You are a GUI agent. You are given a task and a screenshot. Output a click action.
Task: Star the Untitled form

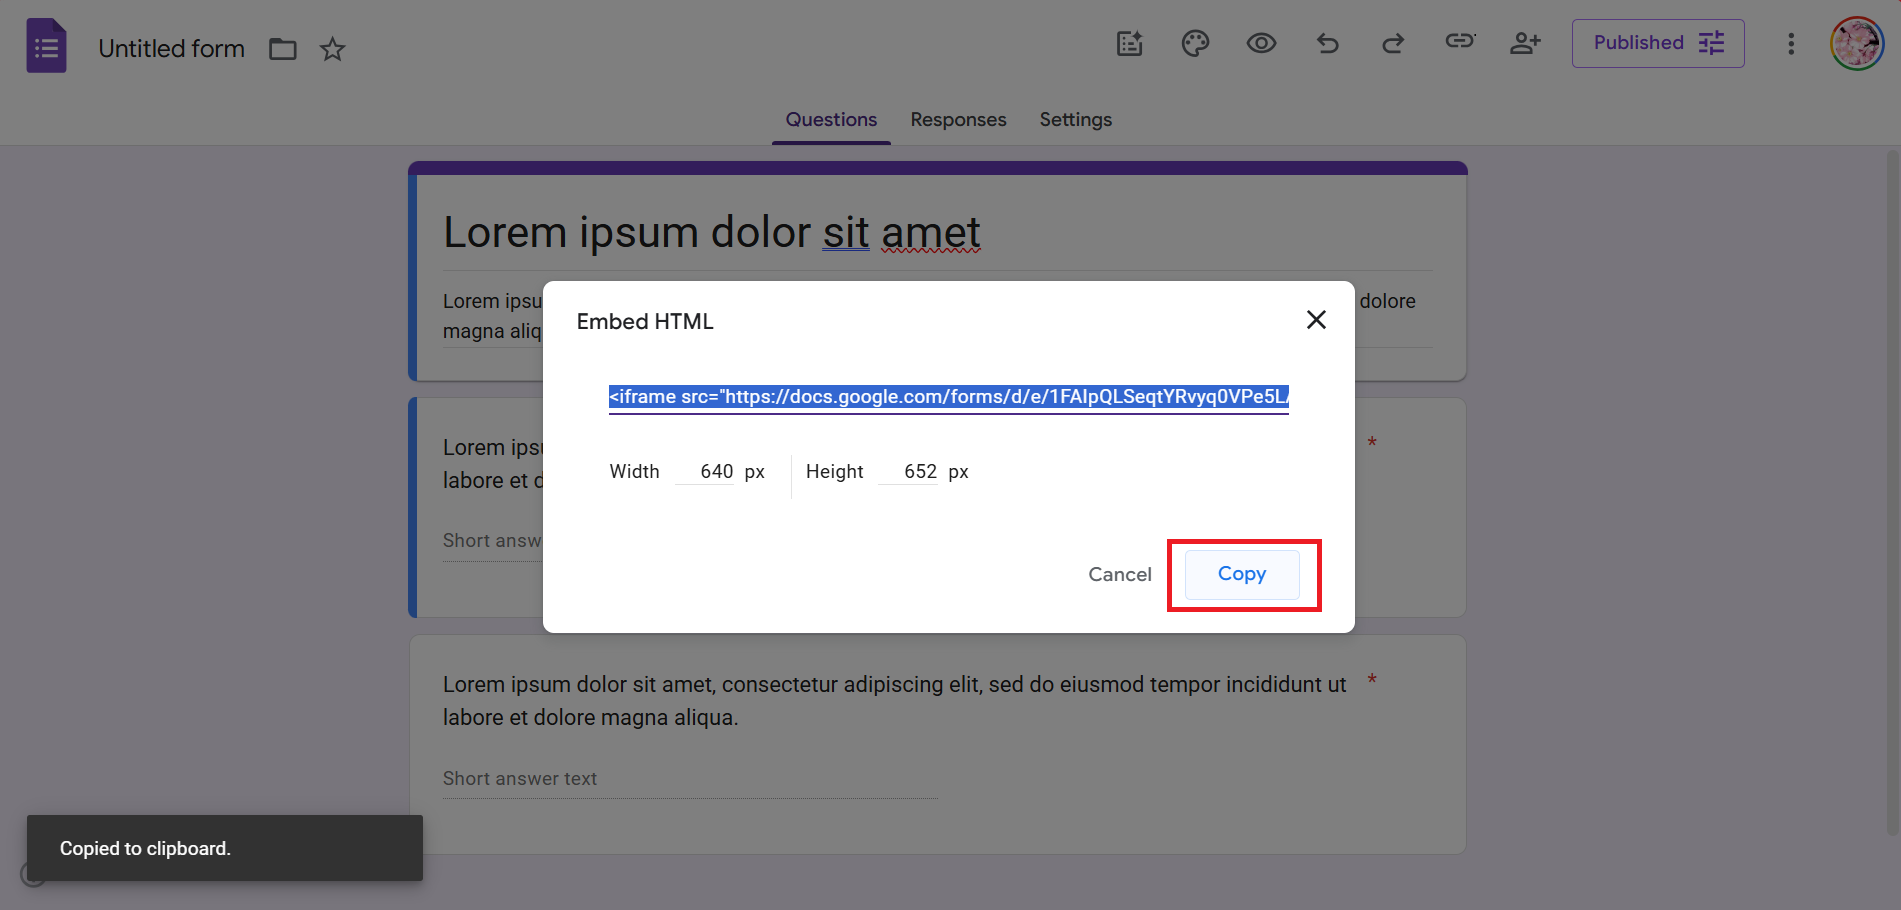tap(332, 49)
